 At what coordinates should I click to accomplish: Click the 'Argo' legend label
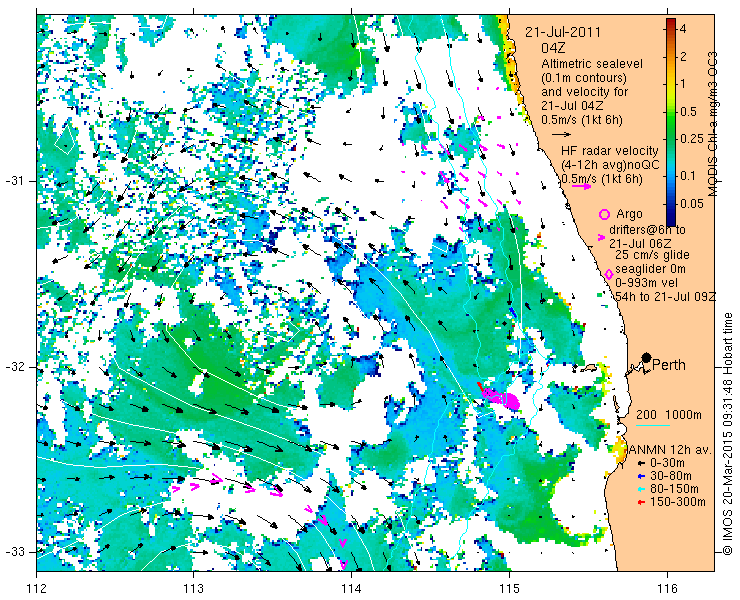[629, 214]
